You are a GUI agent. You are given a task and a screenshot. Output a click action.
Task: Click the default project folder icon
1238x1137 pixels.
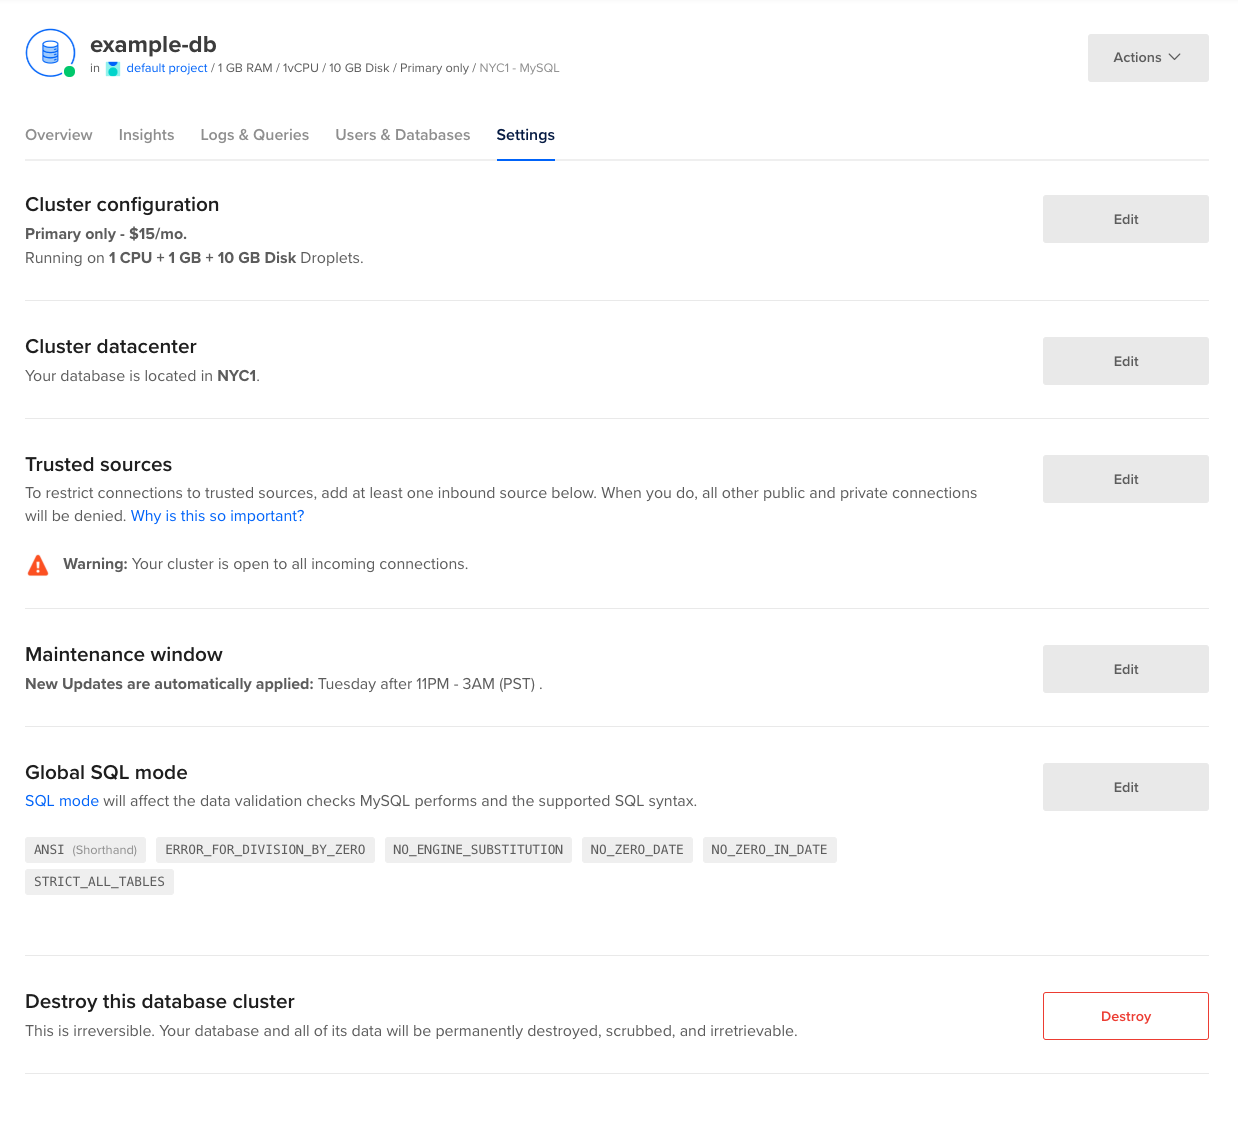(112, 68)
